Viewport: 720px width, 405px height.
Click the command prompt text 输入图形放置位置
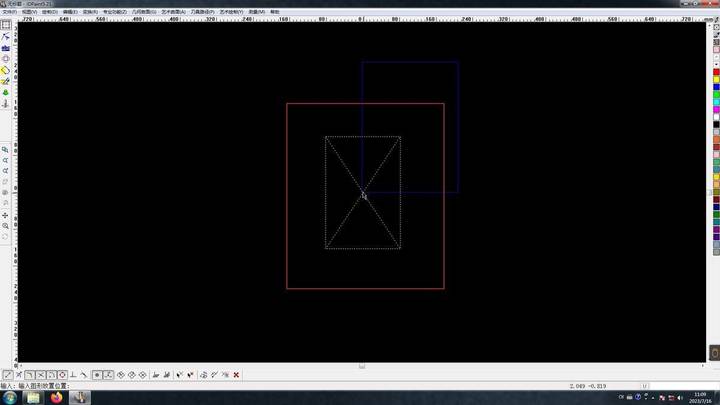click(x=43, y=386)
